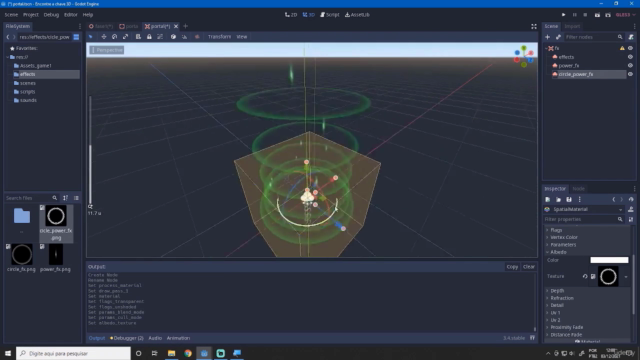640x360 pixels.
Task: Click the save resource icon in Inspector
Action: tap(569, 200)
